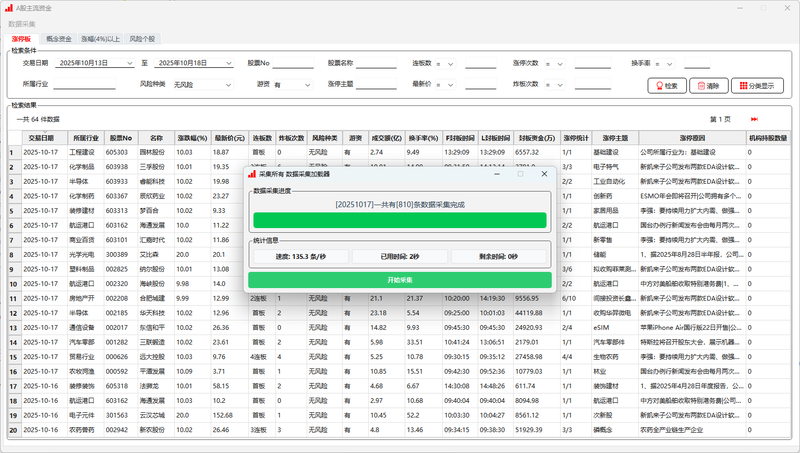Click the 清除 clear button icon
Image resolution: width=800 pixels, height=453 pixels.
(x=707, y=86)
